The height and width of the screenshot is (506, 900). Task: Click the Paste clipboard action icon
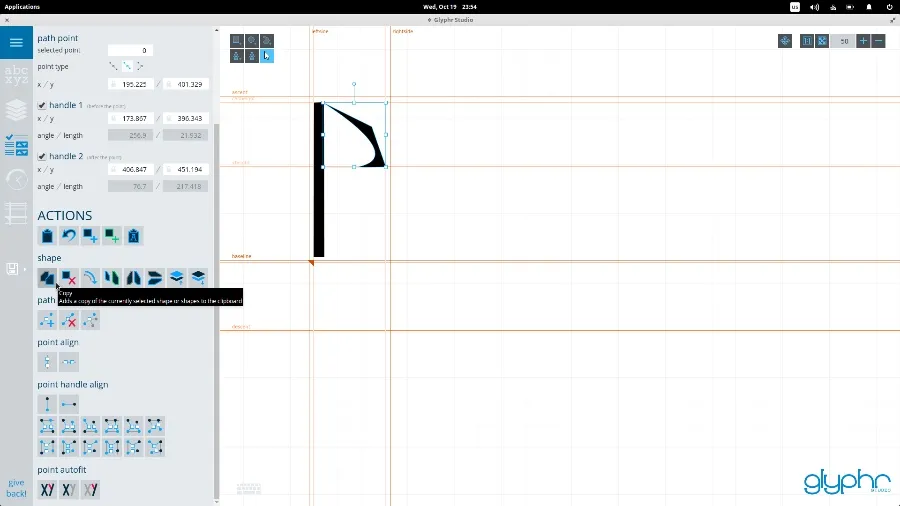coord(47,236)
